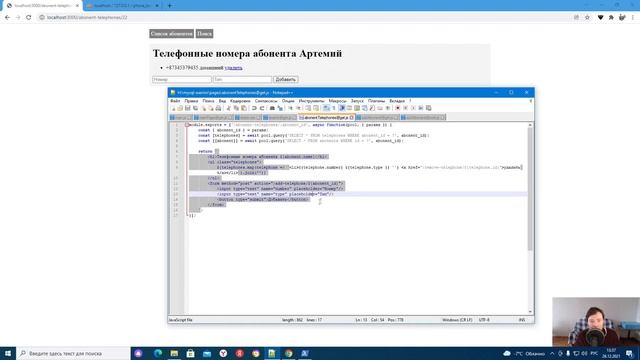The width and height of the screenshot is (640, 360).
Task: Open the Синтаксисы menu
Action: (266, 101)
